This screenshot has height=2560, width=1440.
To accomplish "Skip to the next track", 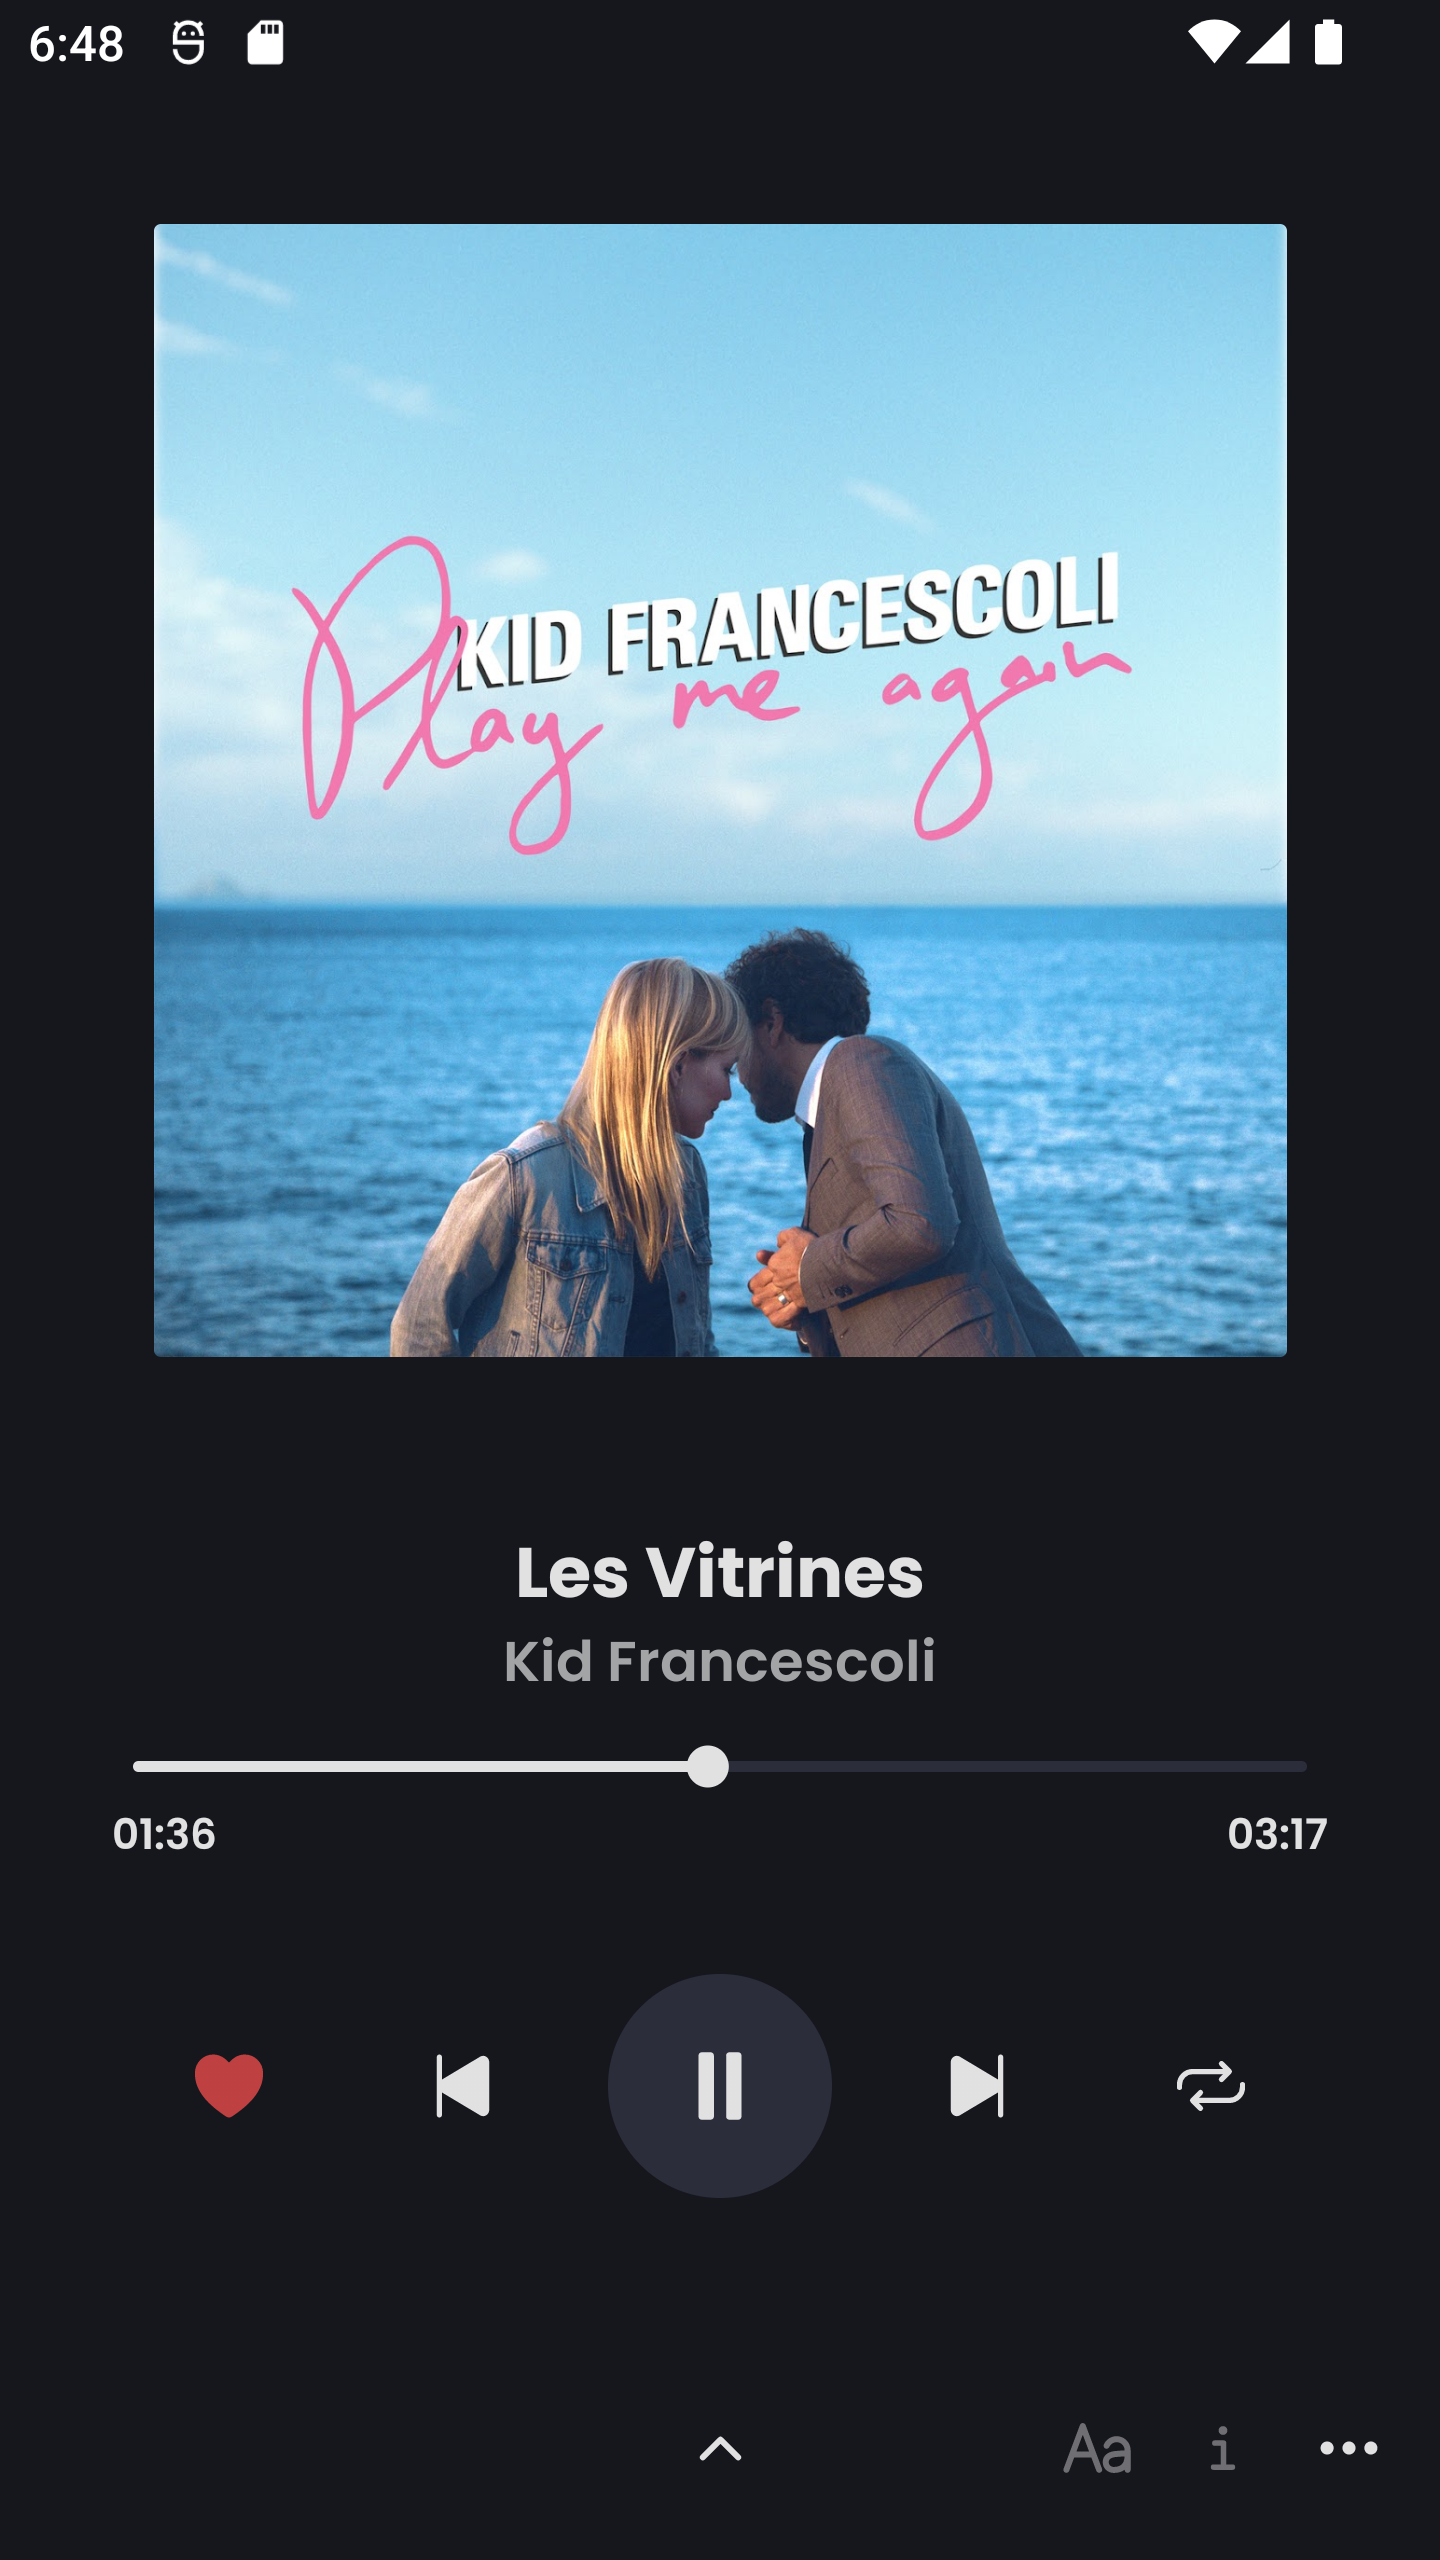I will pyautogui.click(x=976, y=2086).
